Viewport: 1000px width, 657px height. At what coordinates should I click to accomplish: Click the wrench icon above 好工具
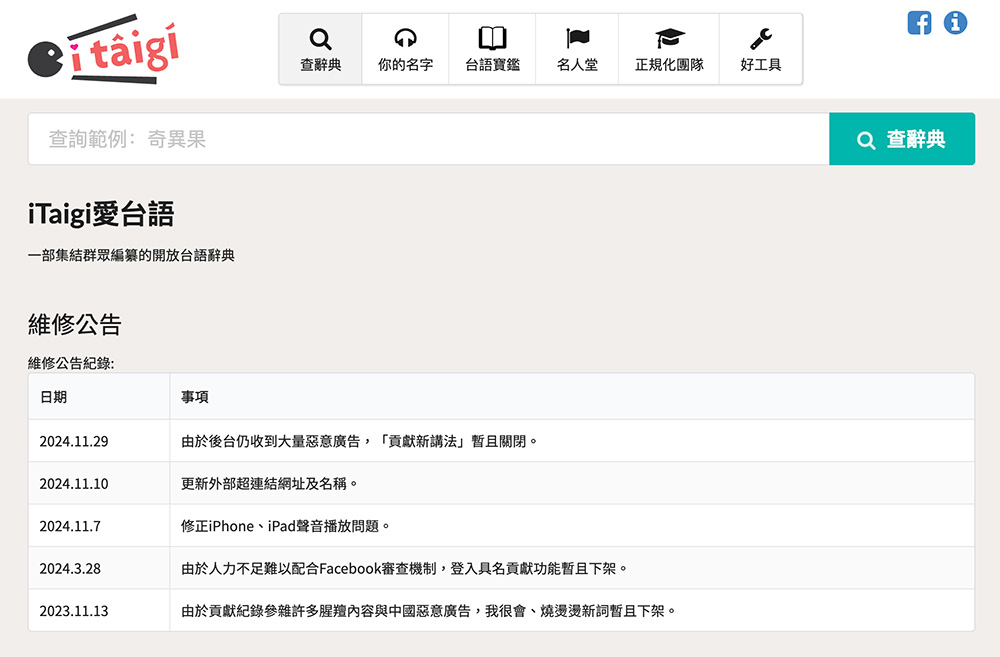761,39
